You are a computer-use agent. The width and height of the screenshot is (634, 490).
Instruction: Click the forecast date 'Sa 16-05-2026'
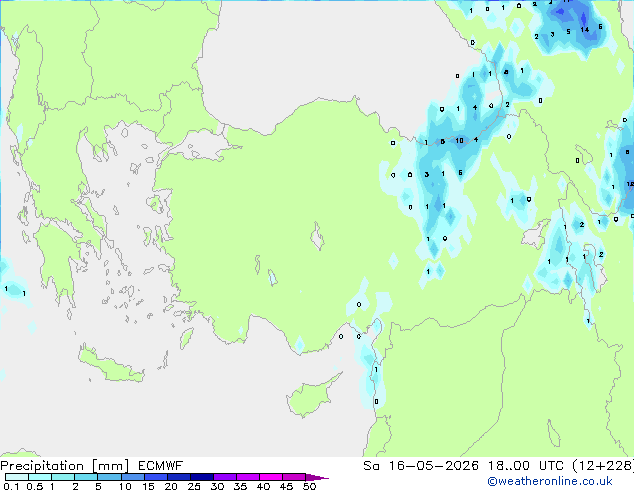[421, 466]
